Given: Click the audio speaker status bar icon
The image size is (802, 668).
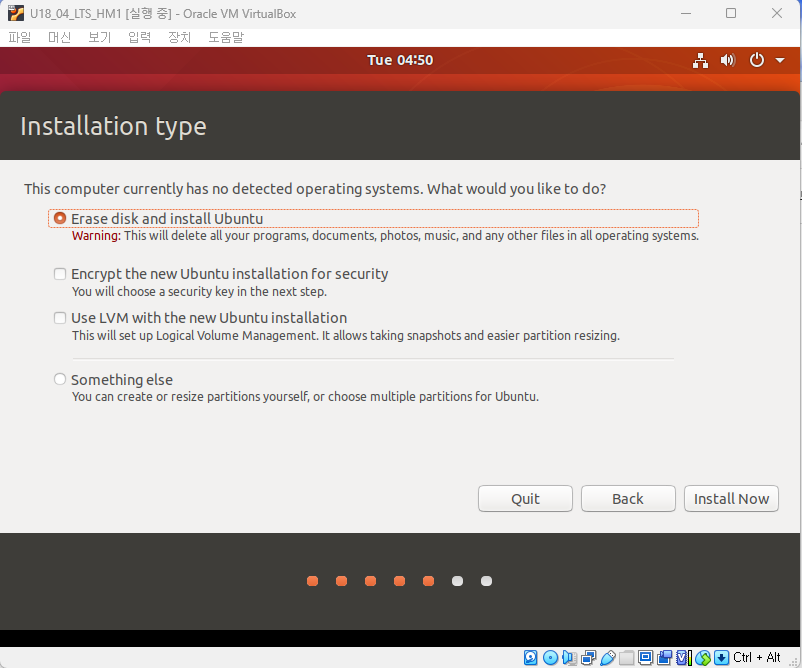Looking at the screenshot, I should point(569,657).
